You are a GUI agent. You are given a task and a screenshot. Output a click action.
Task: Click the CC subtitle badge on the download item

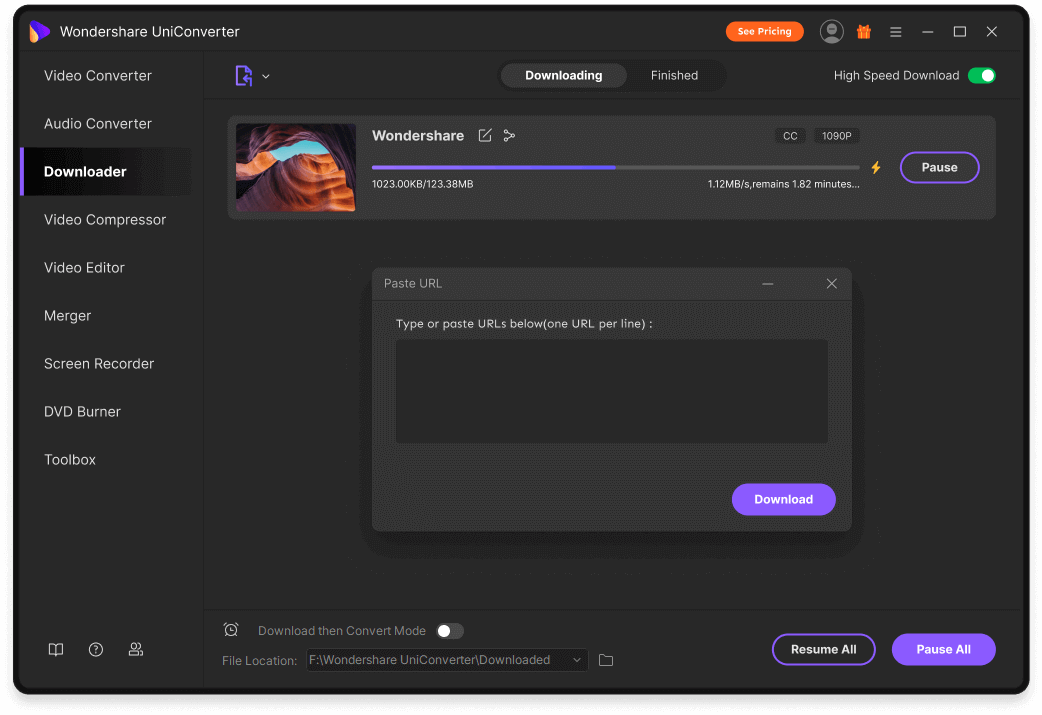[790, 135]
